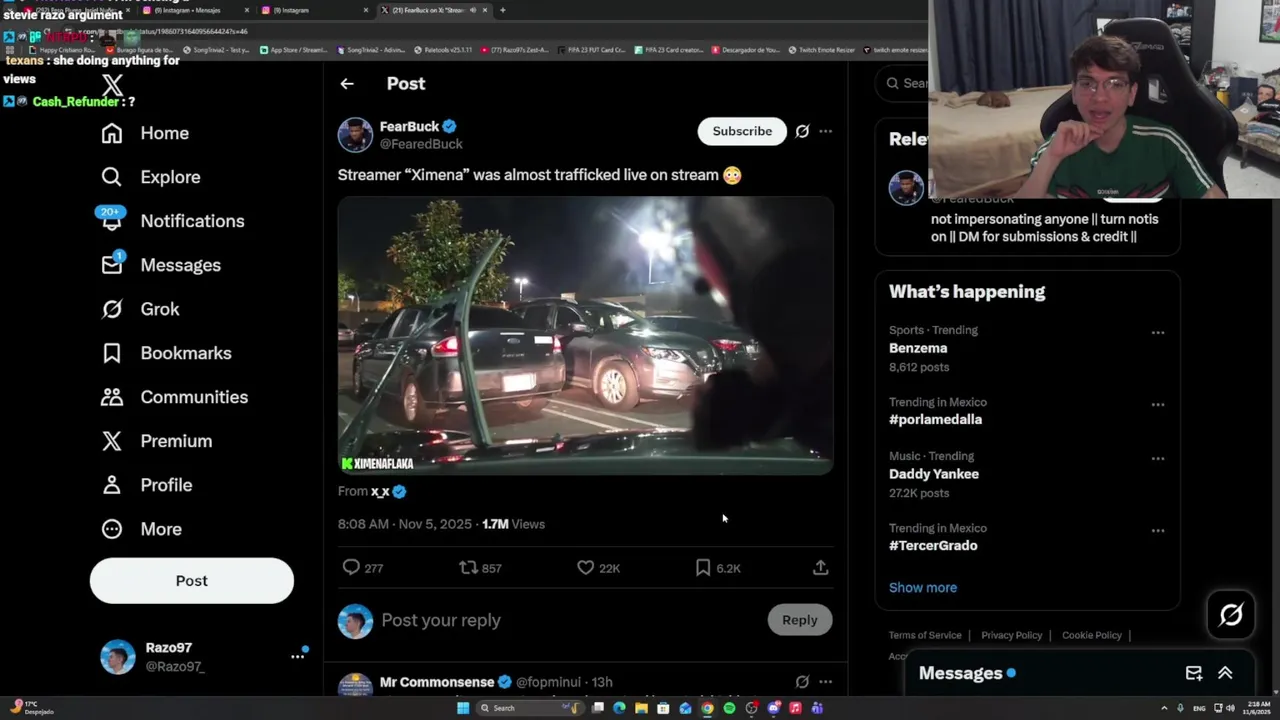
Task: Click FearBuck's profile avatar on the post
Action: pyautogui.click(x=355, y=135)
